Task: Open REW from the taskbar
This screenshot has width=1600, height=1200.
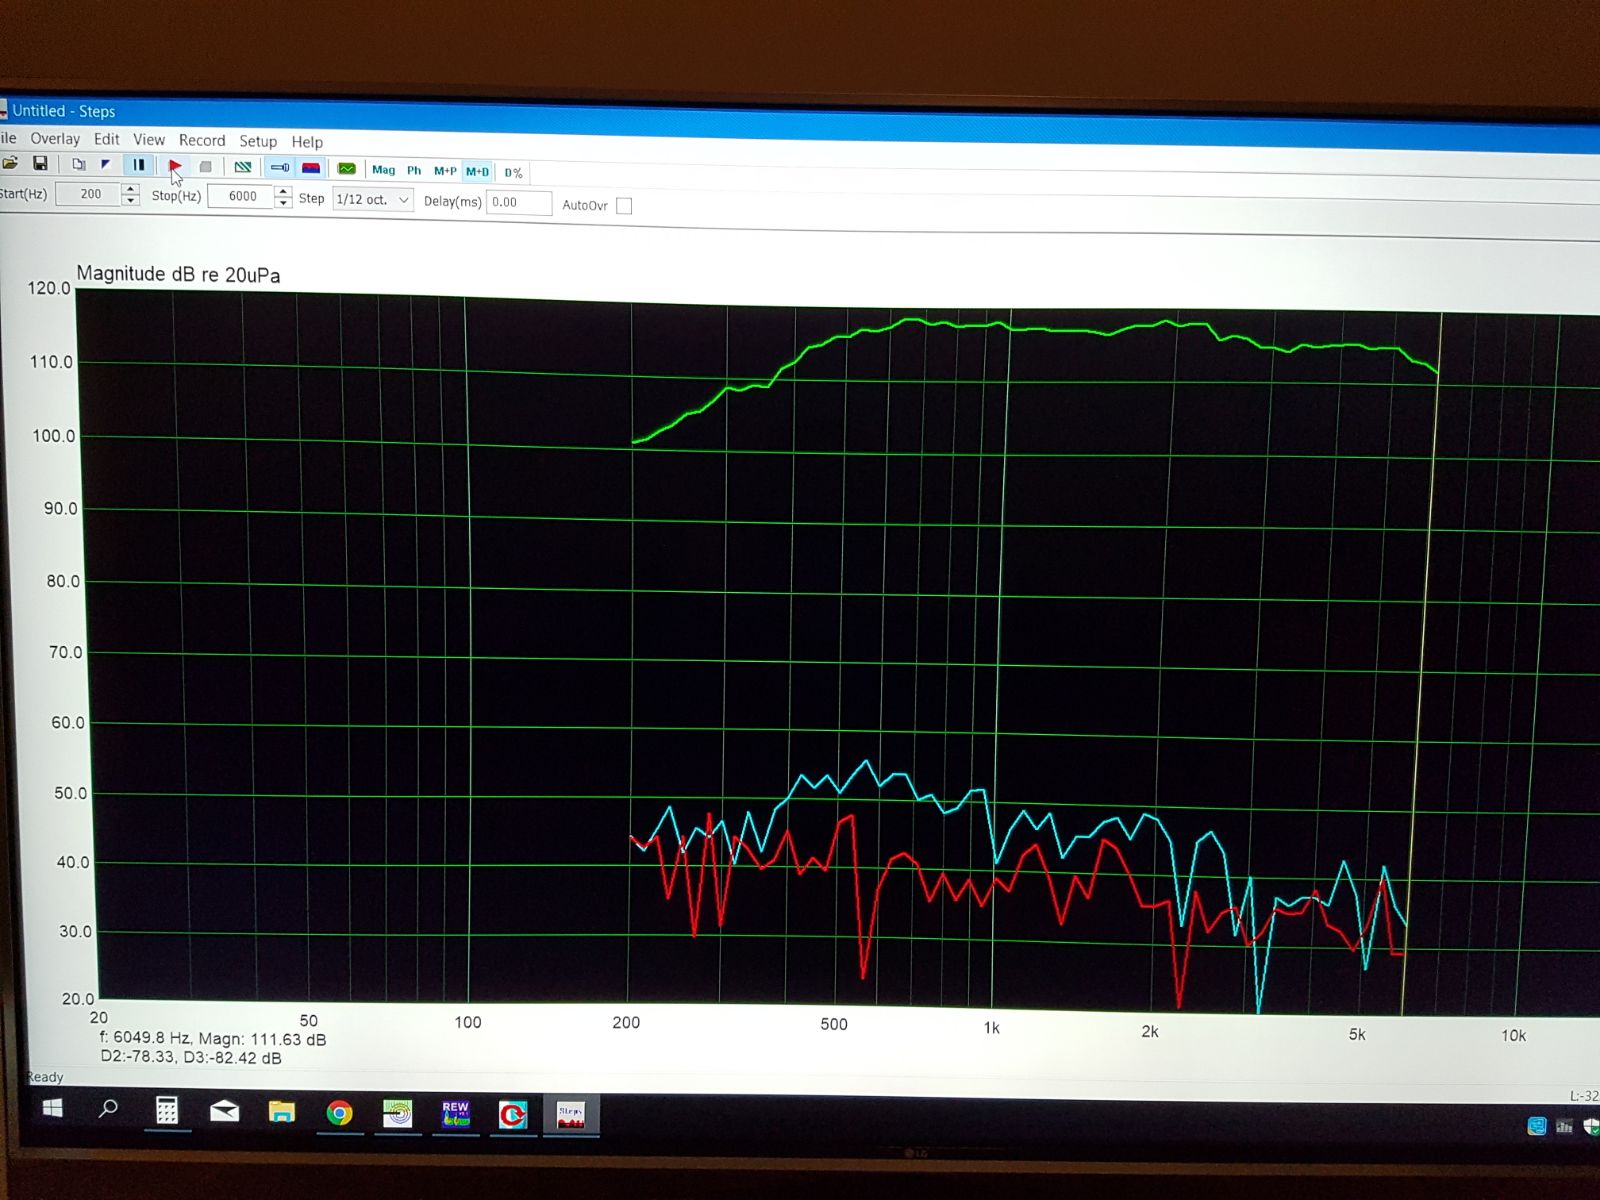Action: 456,1114
